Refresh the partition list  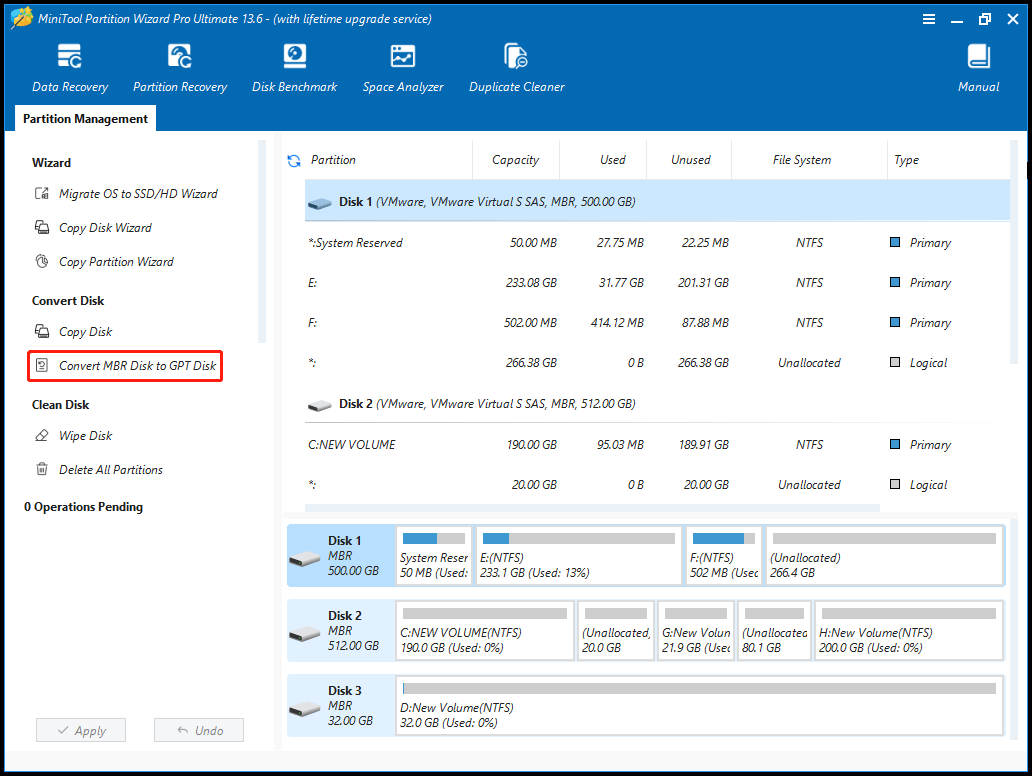(294, 161)
